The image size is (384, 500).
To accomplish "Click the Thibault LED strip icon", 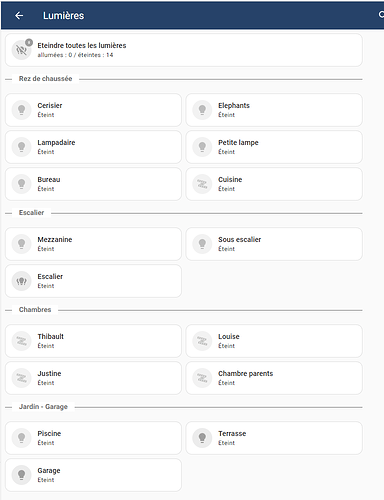I will click(22, 341).
